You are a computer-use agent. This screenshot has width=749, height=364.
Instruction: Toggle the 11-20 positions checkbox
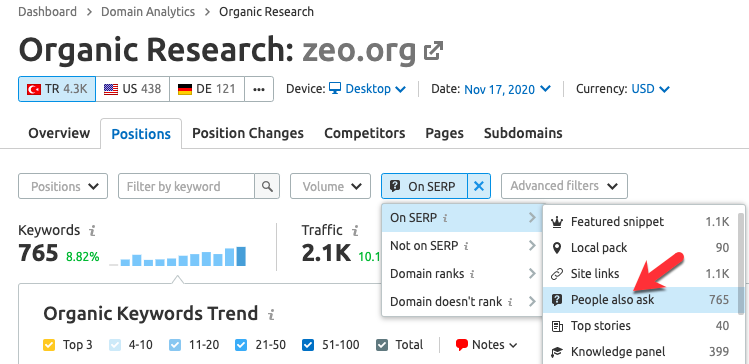coord(175,345)
